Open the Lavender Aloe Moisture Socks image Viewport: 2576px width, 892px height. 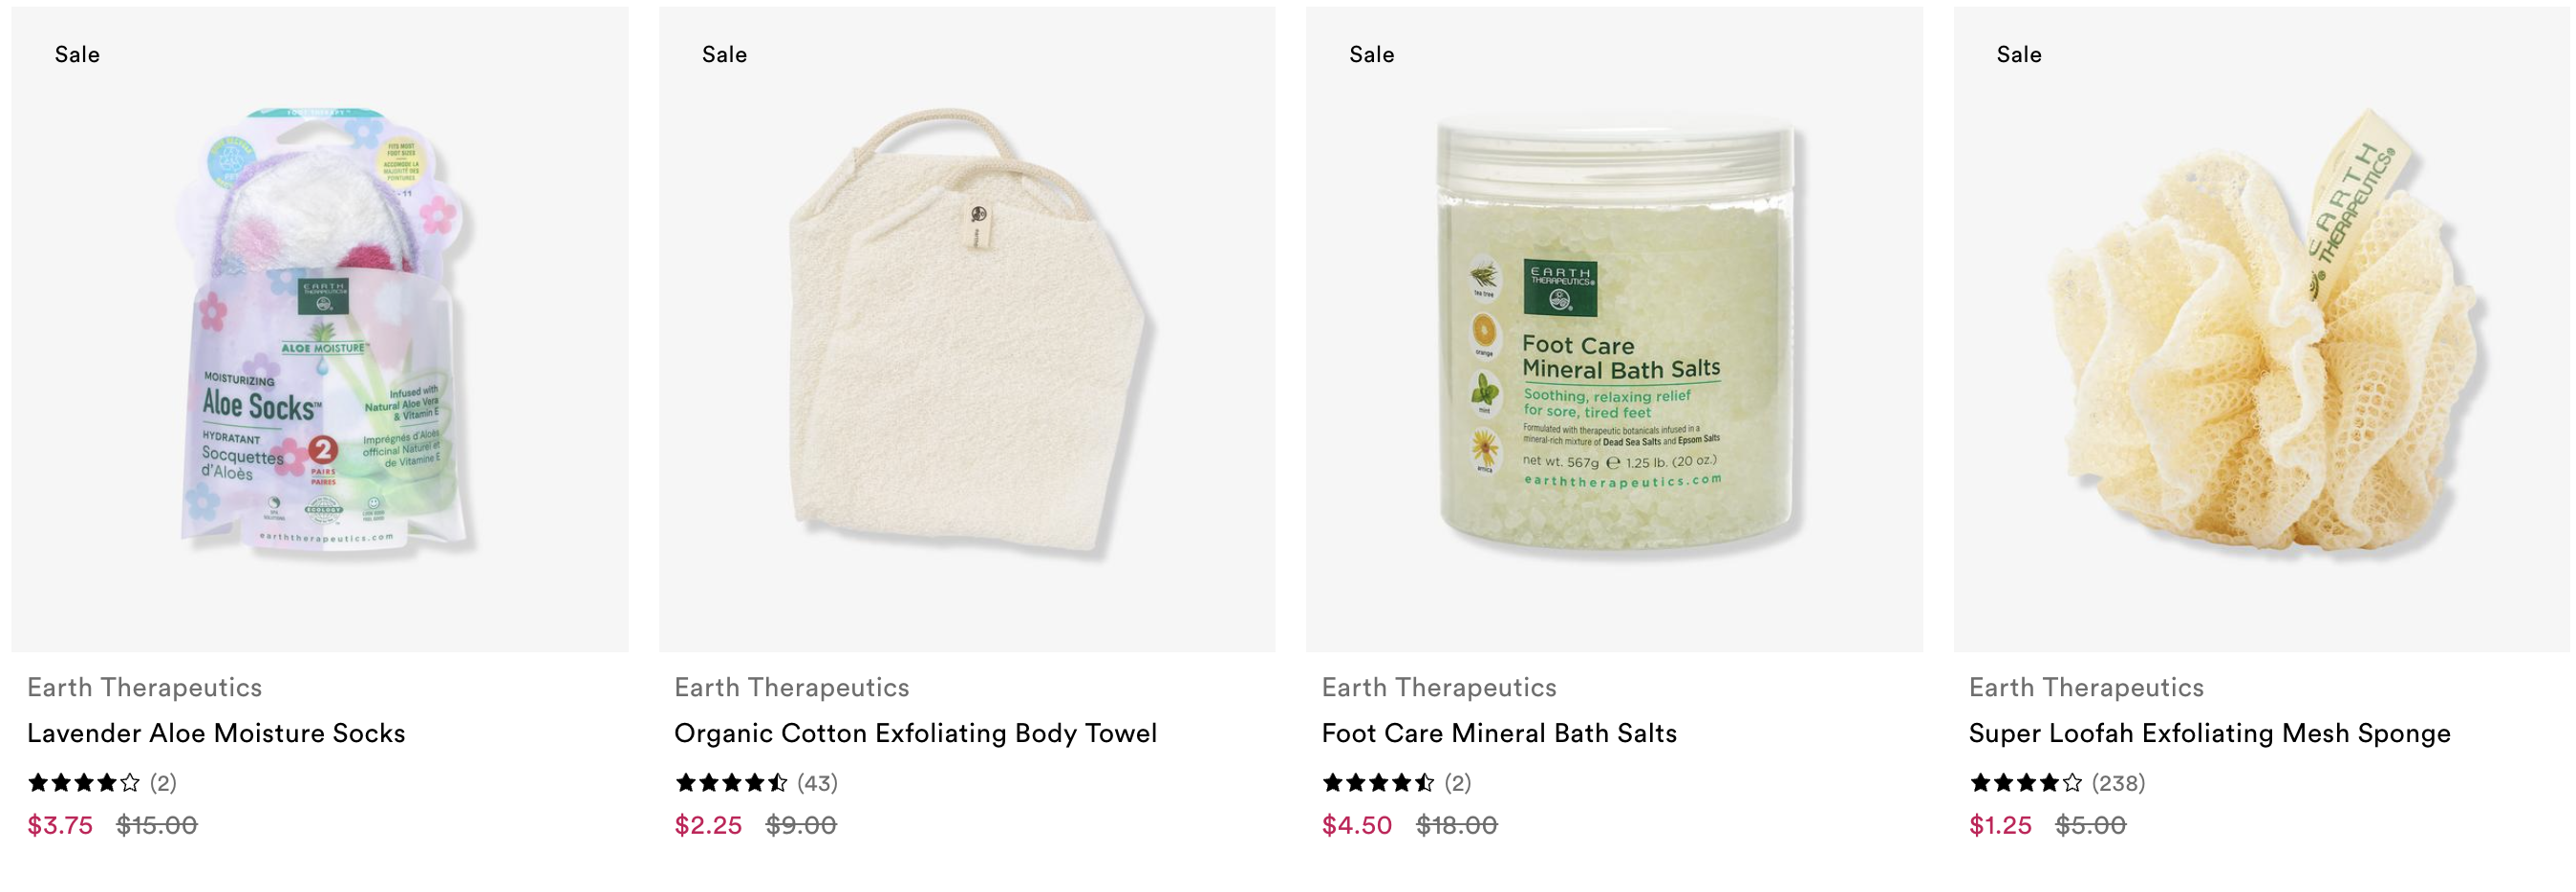[320, 329]
